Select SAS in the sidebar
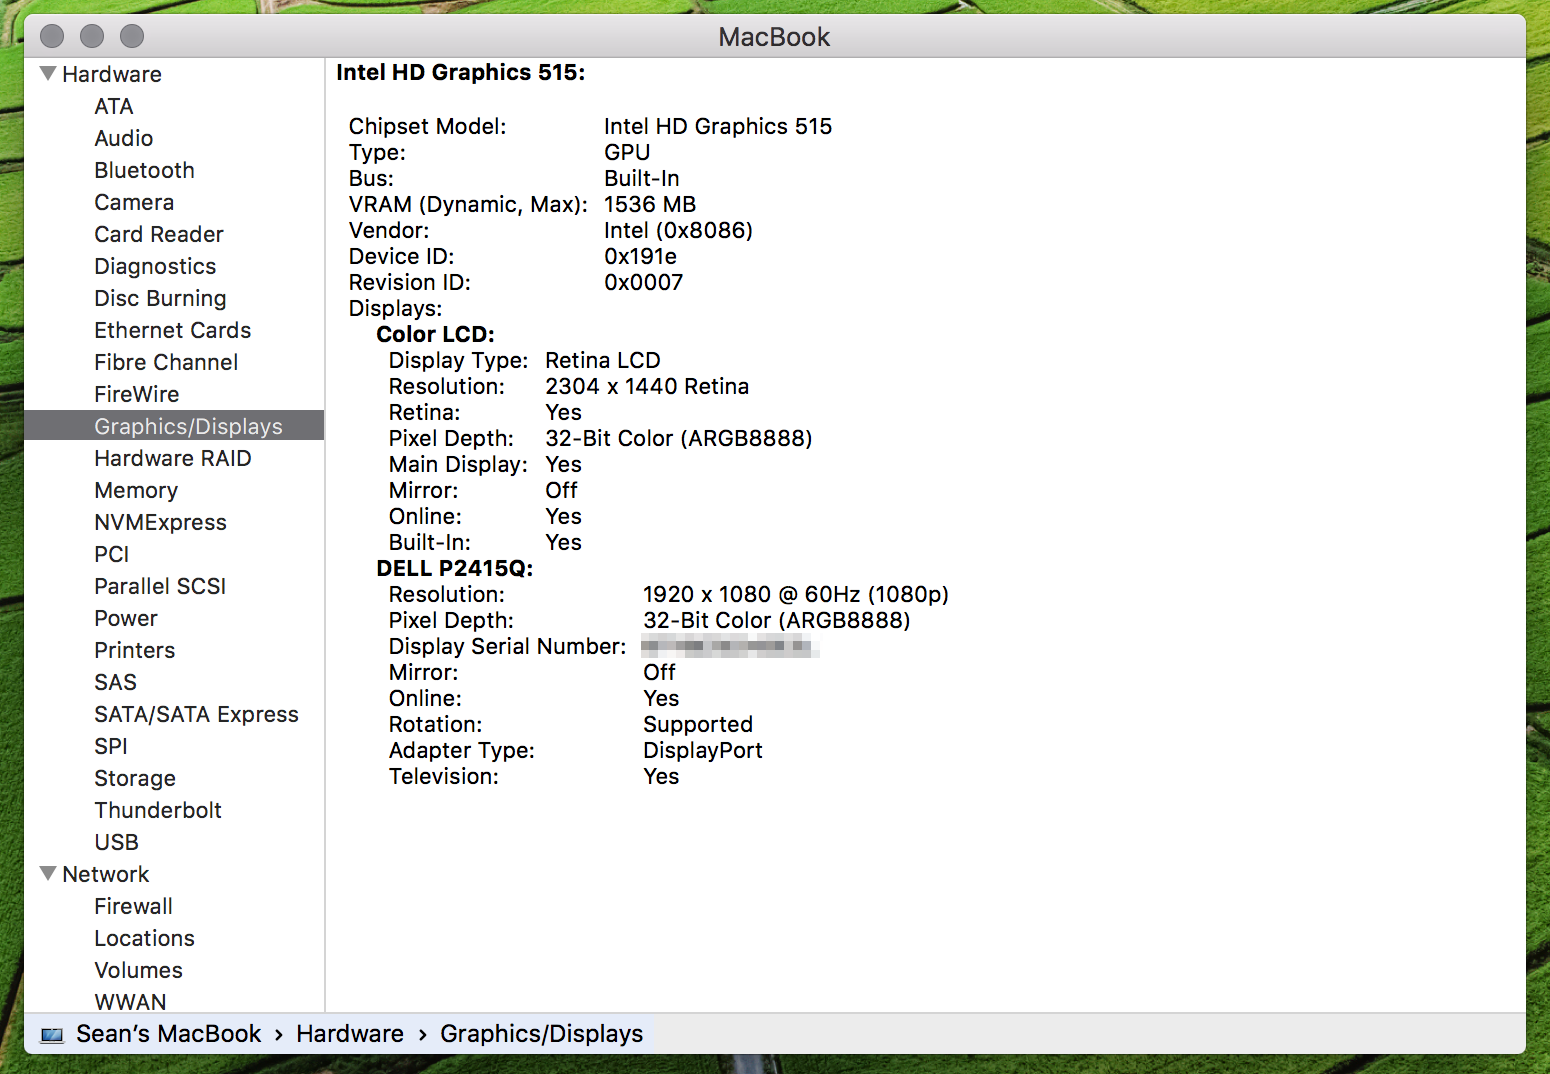Screen dimensions: 1550x1074 click(116, 682)
